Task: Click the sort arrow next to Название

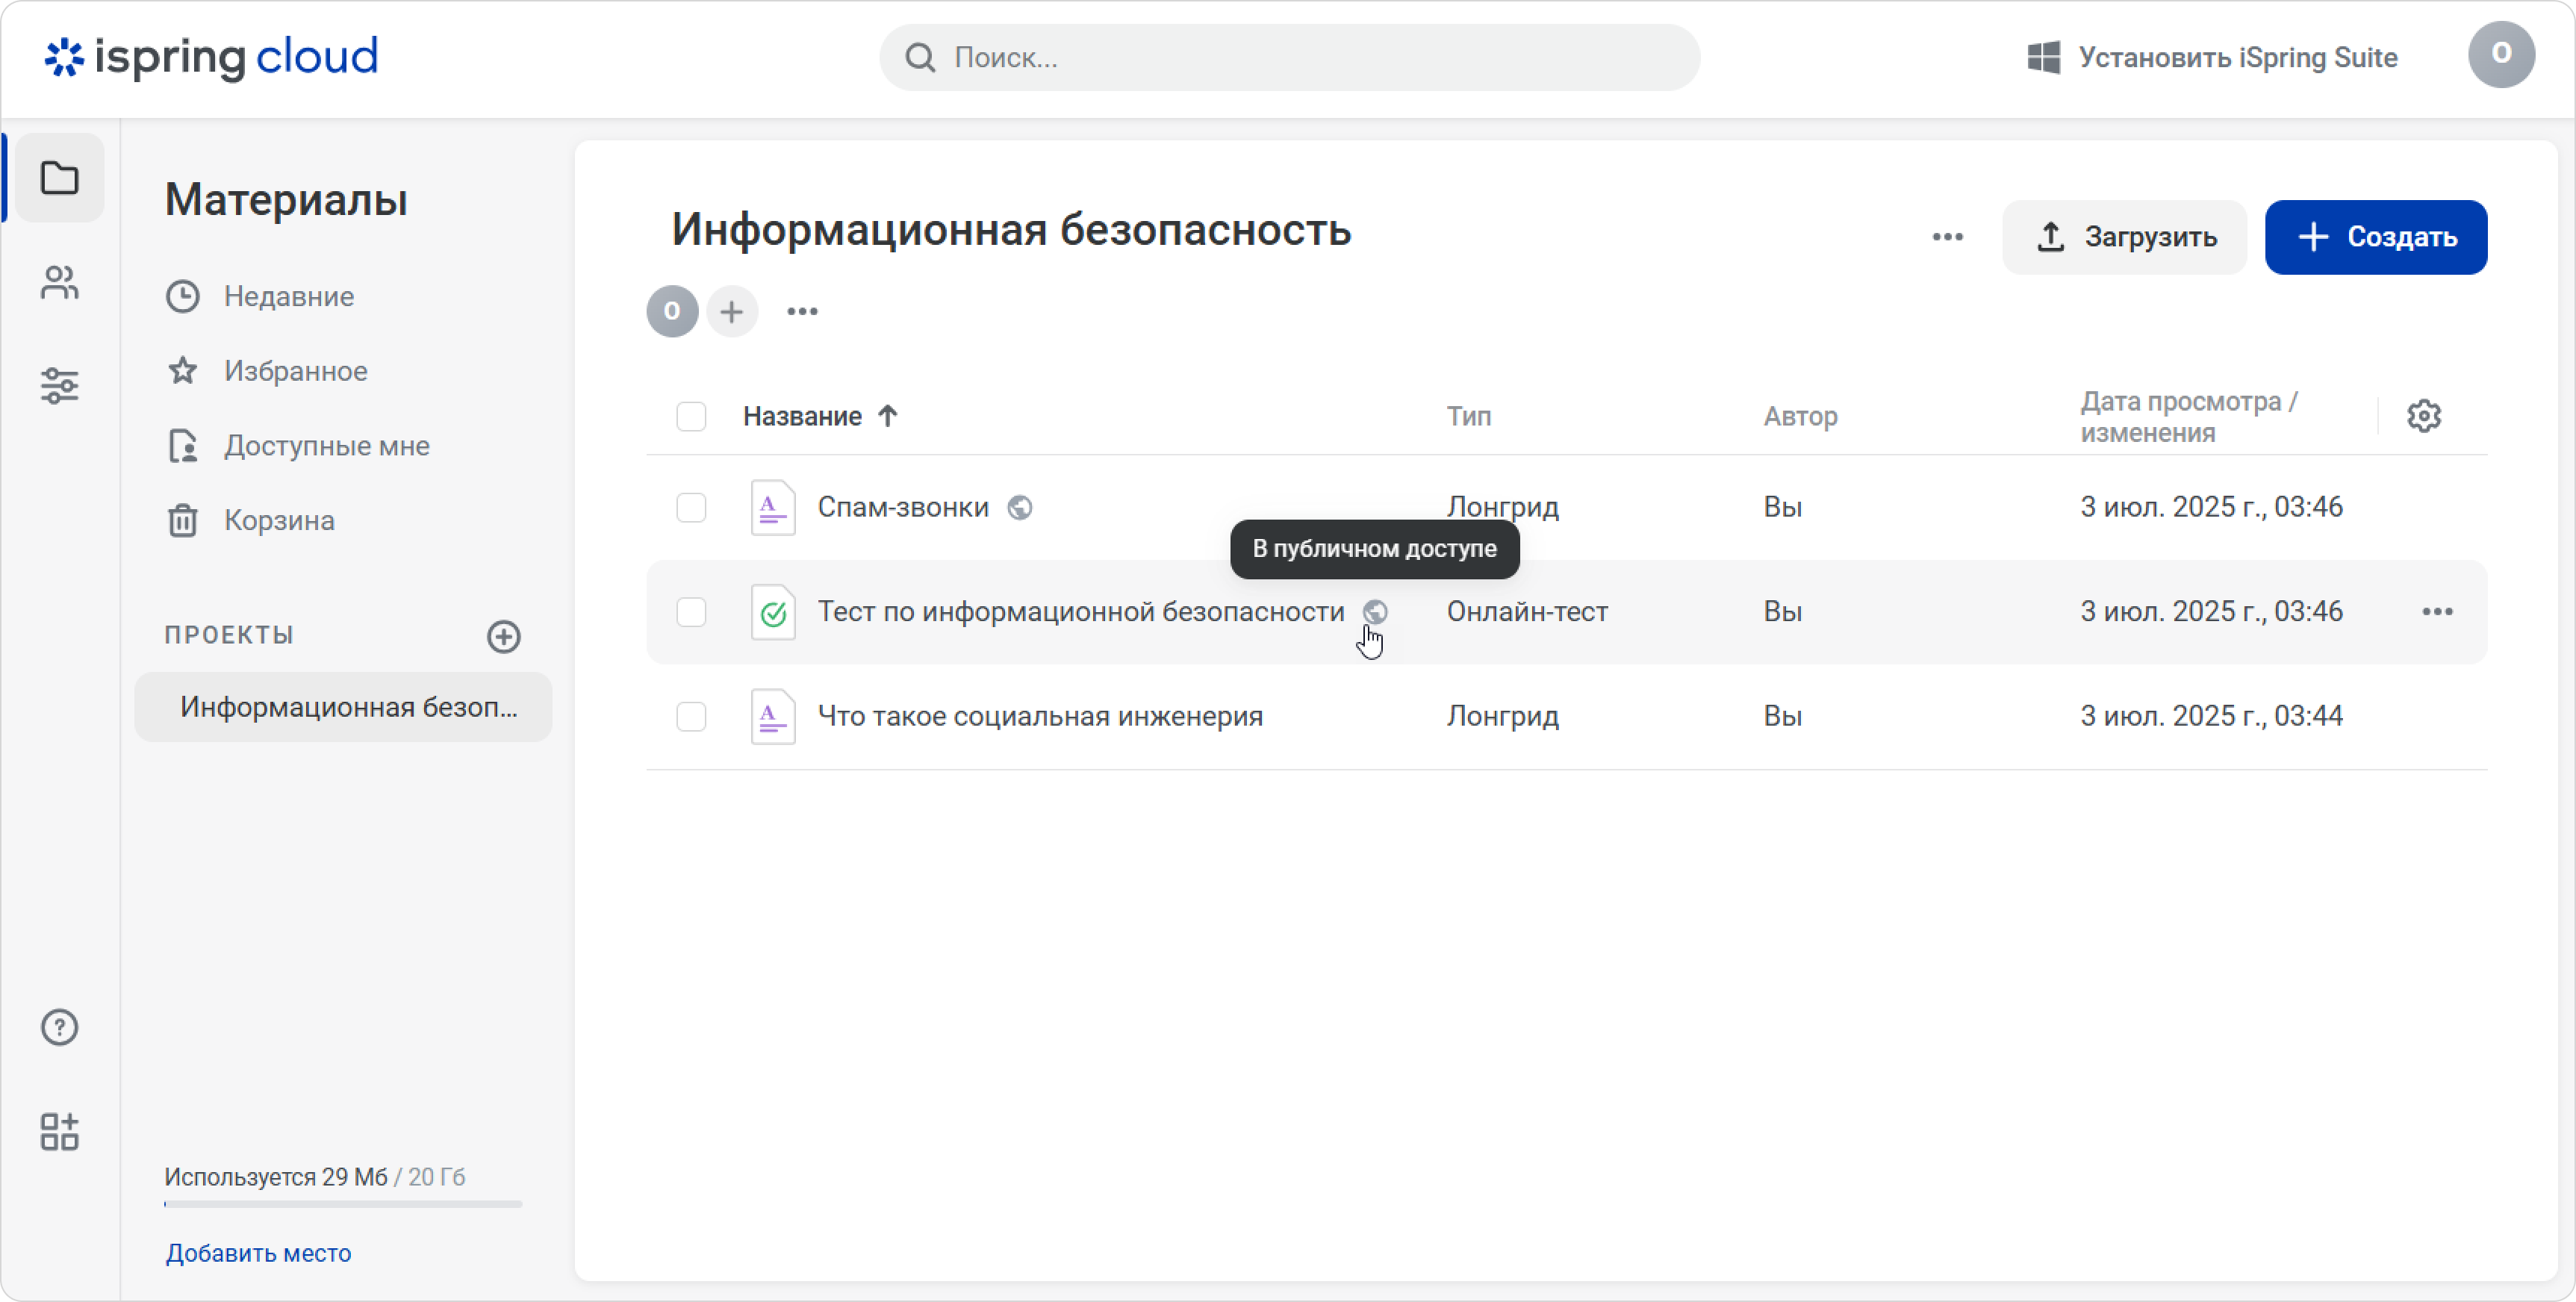Action: (x=888, y=416)
